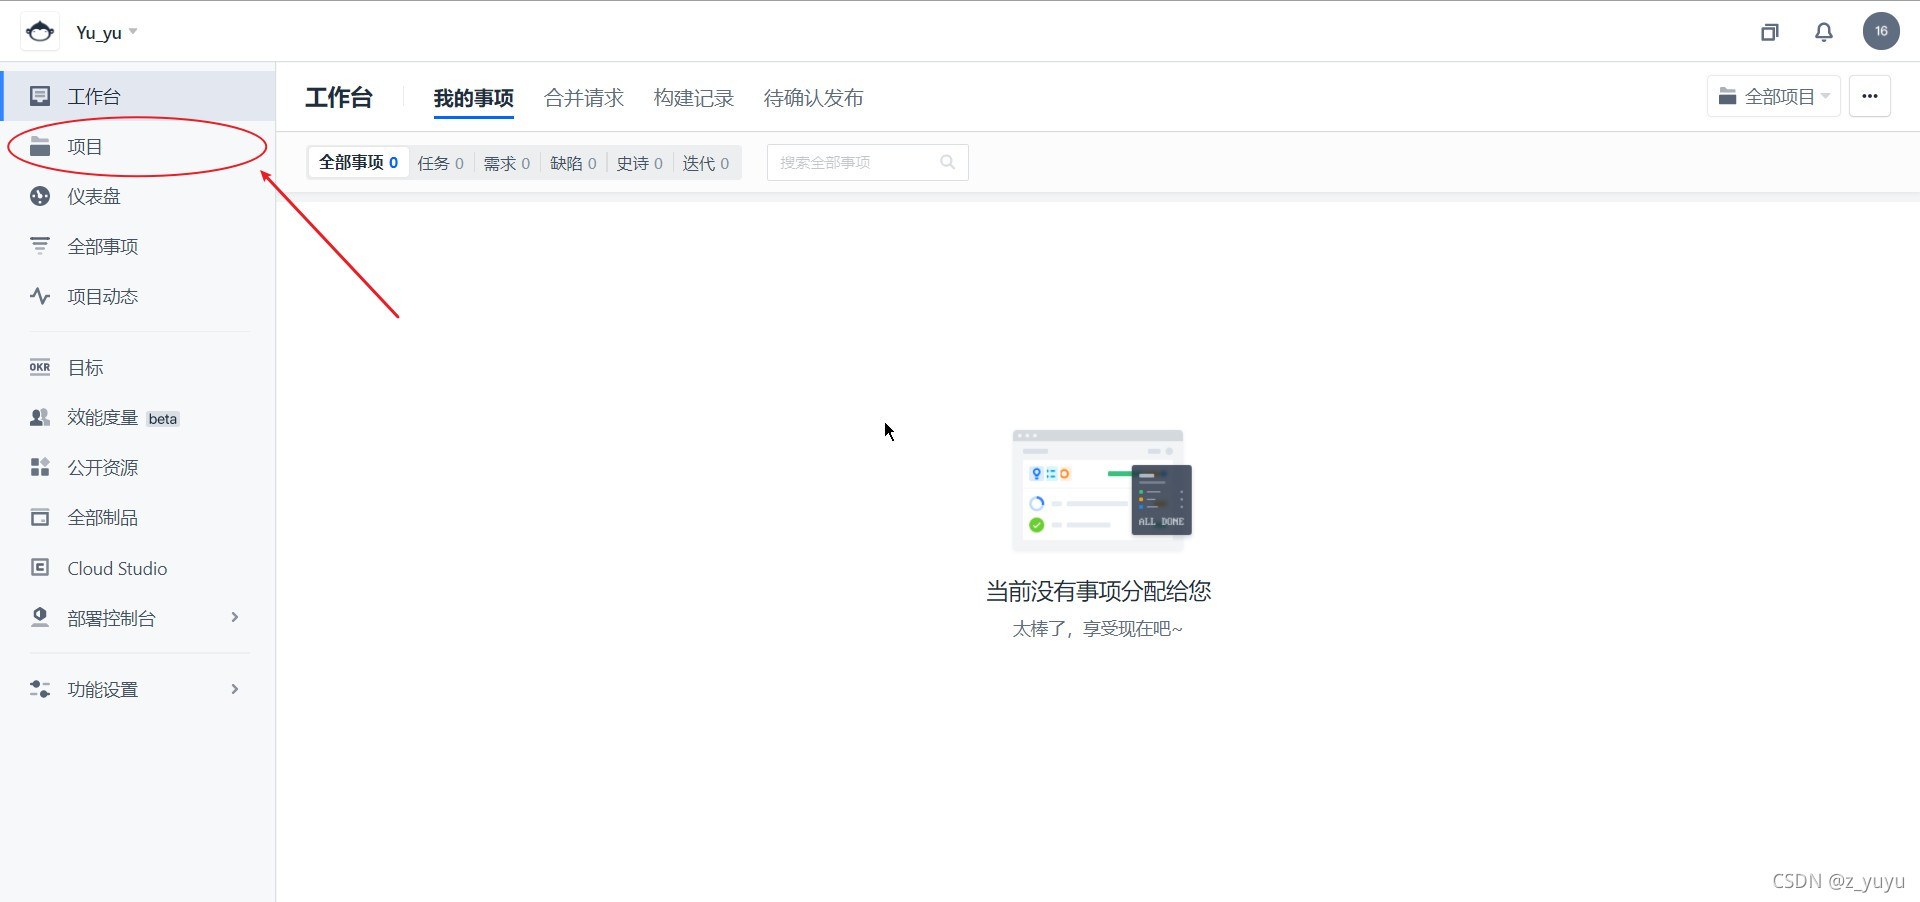Select the 待确认发布 tab
Viewport: 1920px width, 902px height.
(x=813, y=97)
